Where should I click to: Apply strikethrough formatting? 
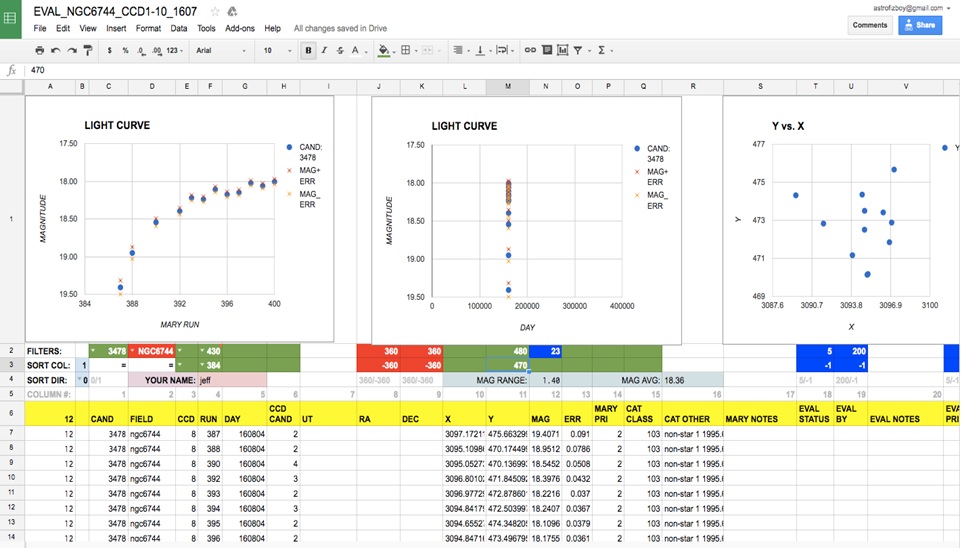tap(340, 50)
